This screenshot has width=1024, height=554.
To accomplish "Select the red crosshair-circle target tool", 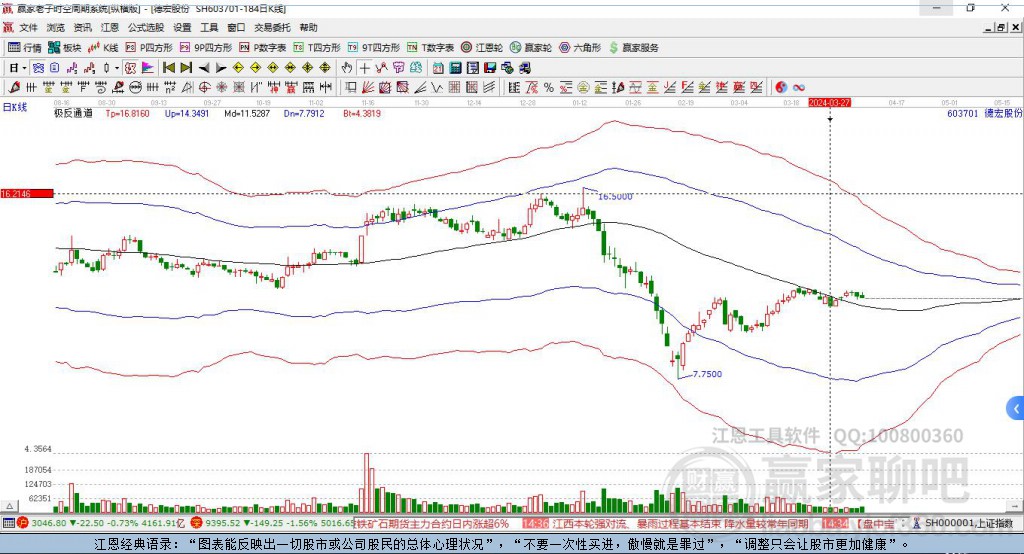I will 204,88.
